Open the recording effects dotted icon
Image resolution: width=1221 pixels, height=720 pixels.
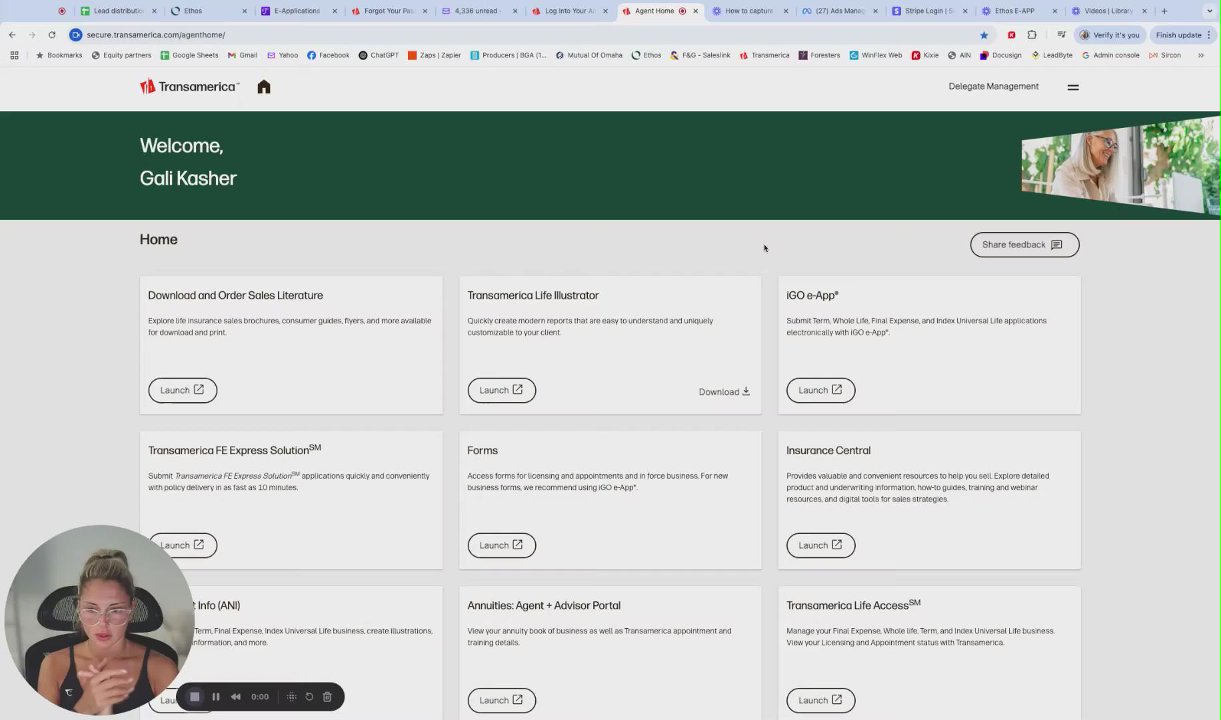point(291,697)
